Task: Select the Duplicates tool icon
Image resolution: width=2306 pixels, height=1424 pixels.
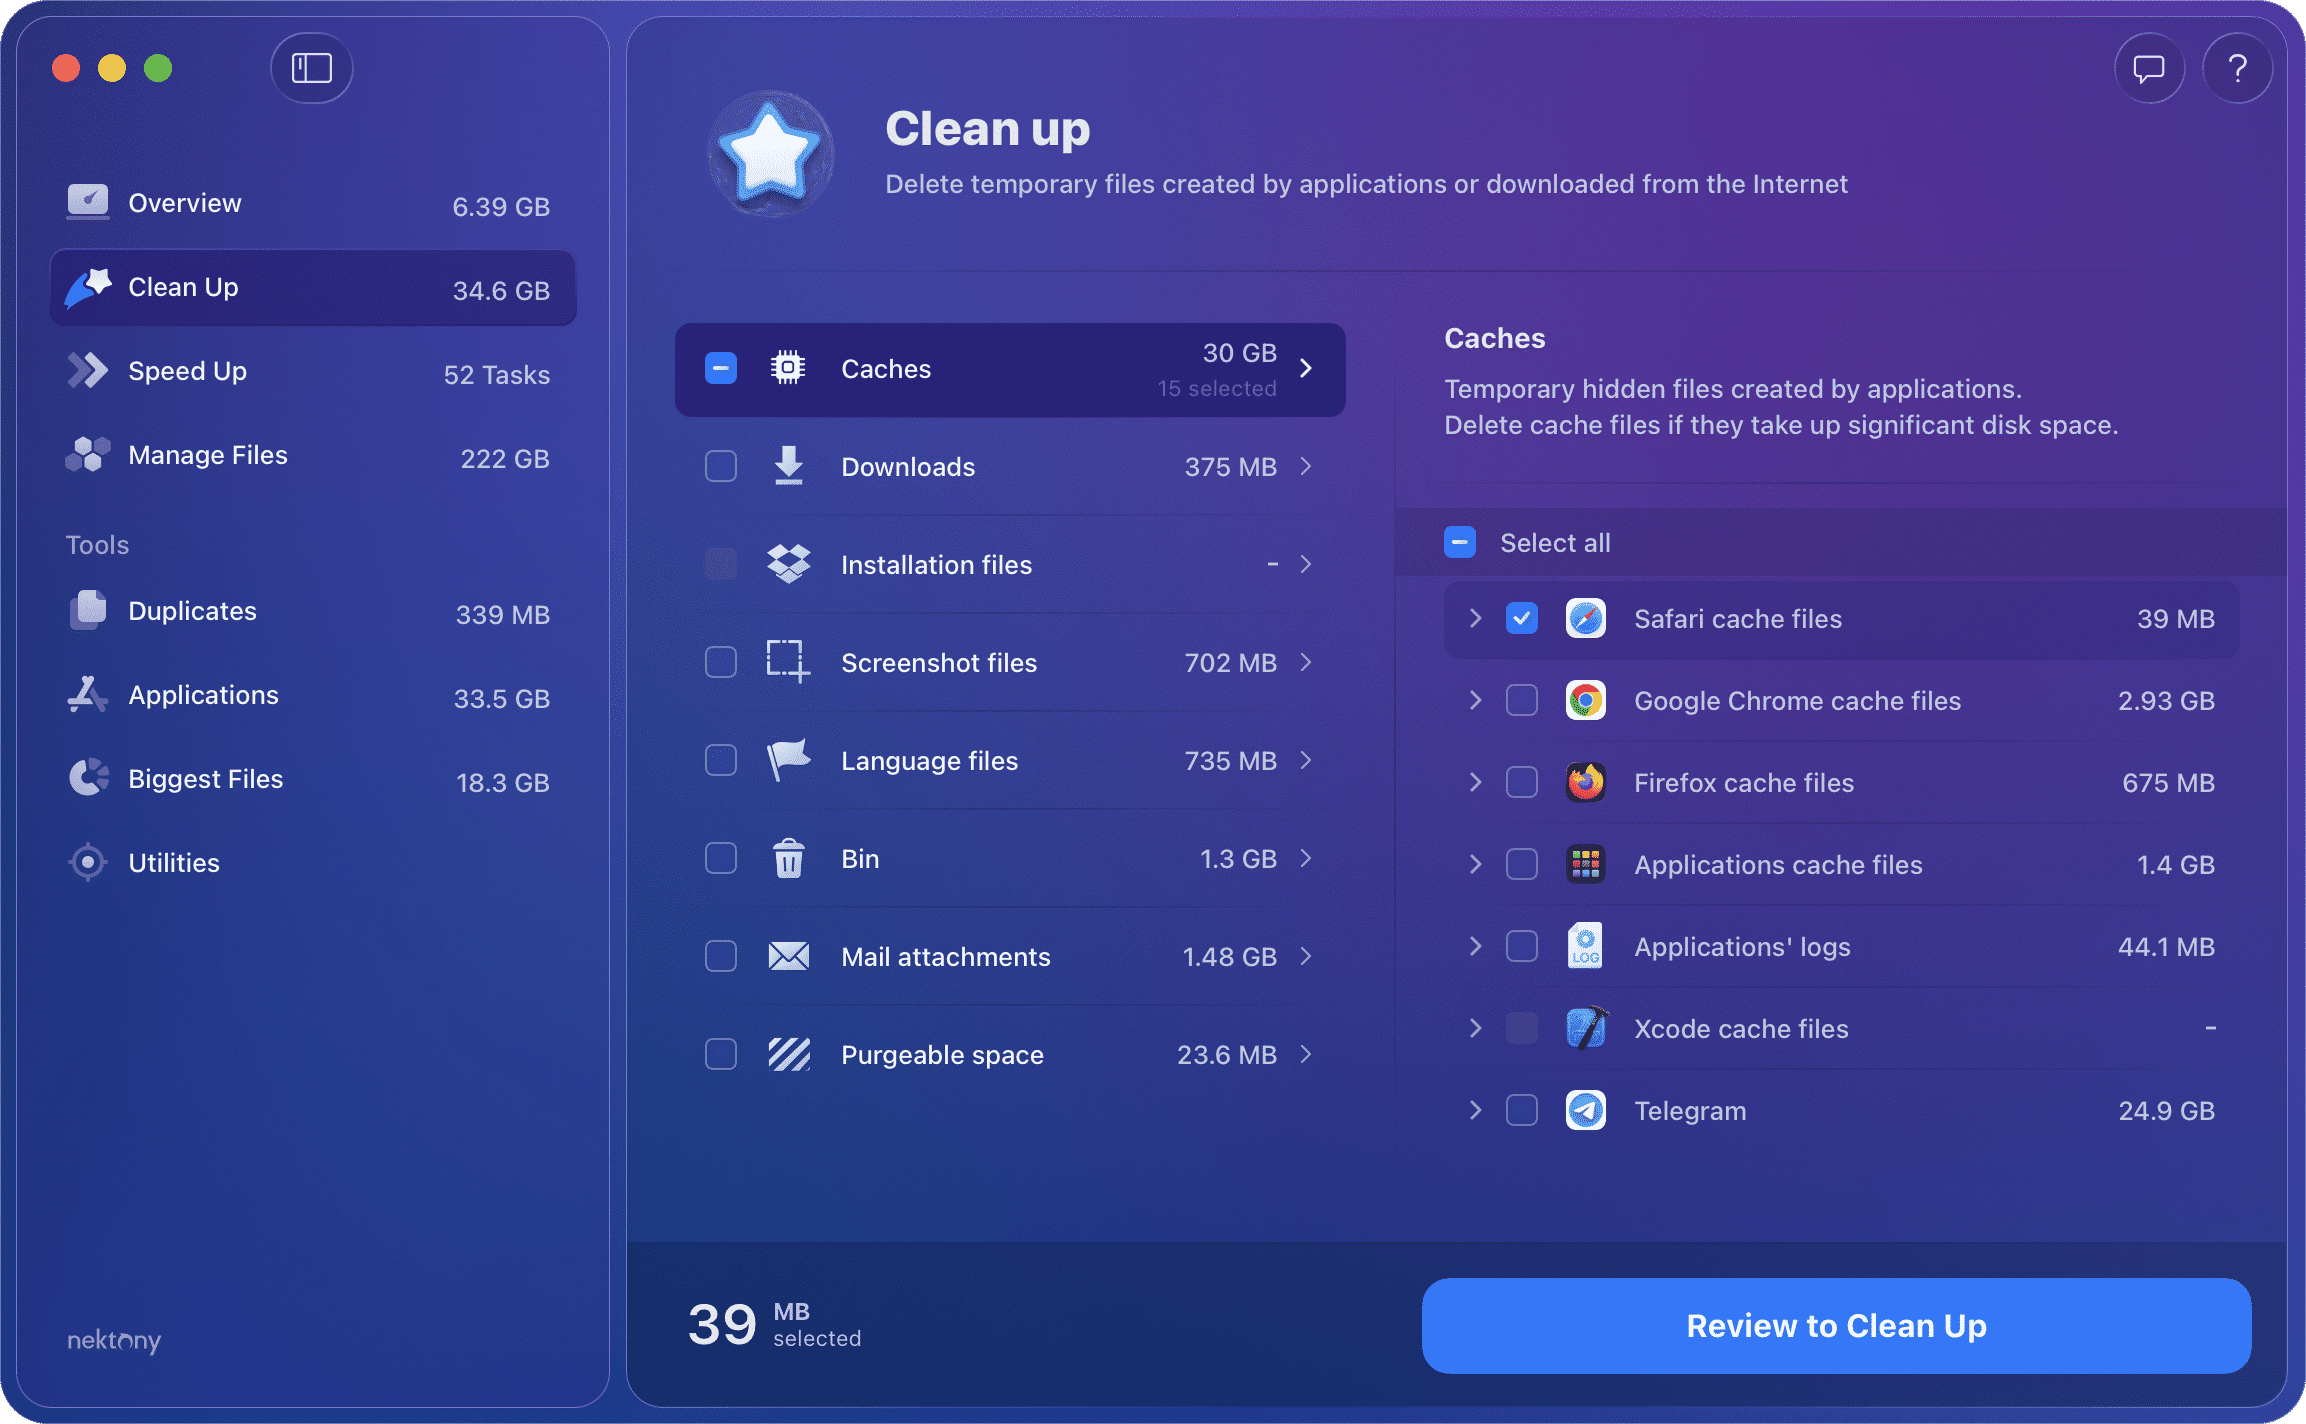Action: 88,610
